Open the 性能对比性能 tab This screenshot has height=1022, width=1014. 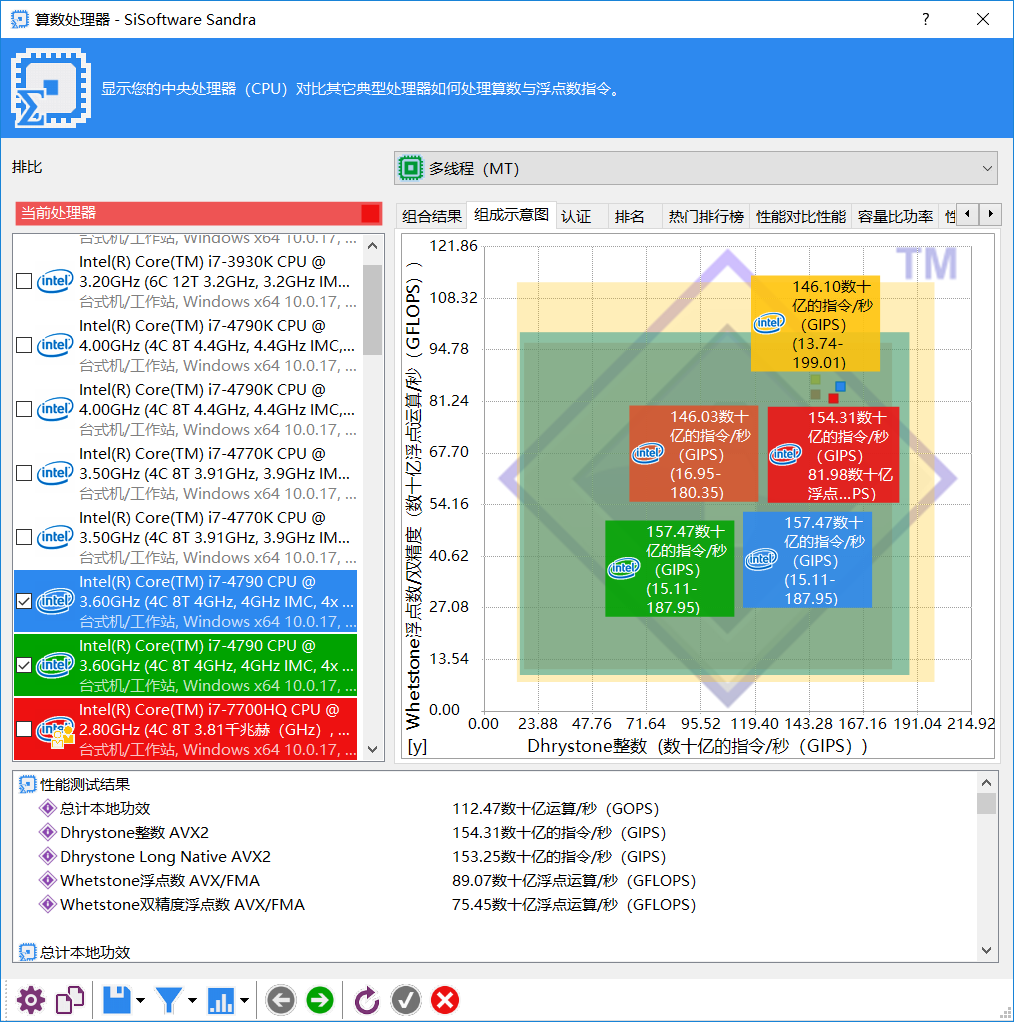click(800, 216)
